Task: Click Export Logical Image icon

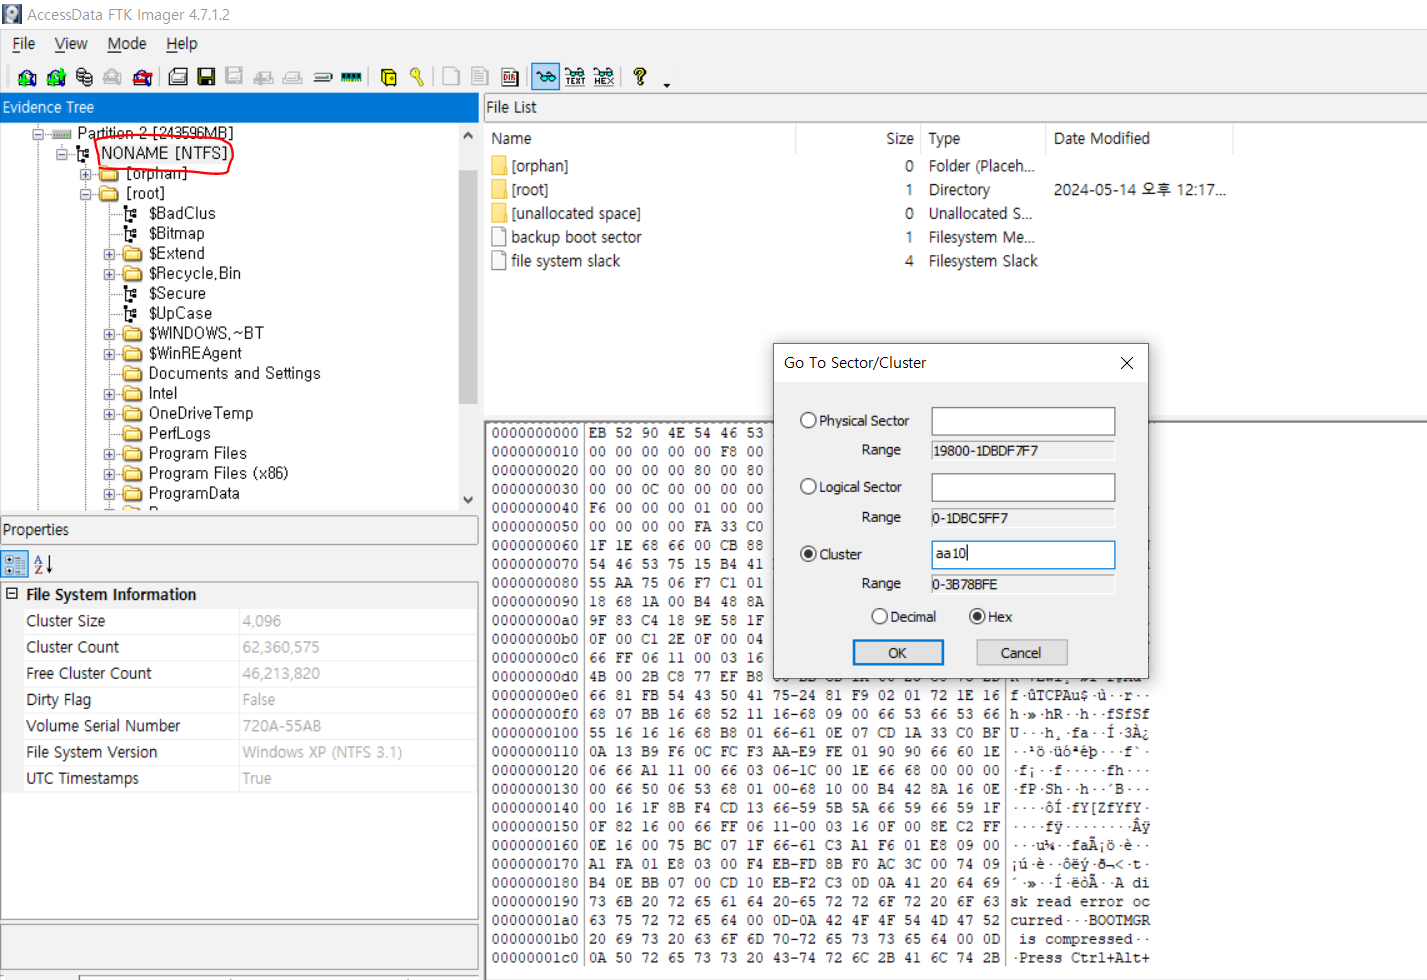Action: click(235, 77)
